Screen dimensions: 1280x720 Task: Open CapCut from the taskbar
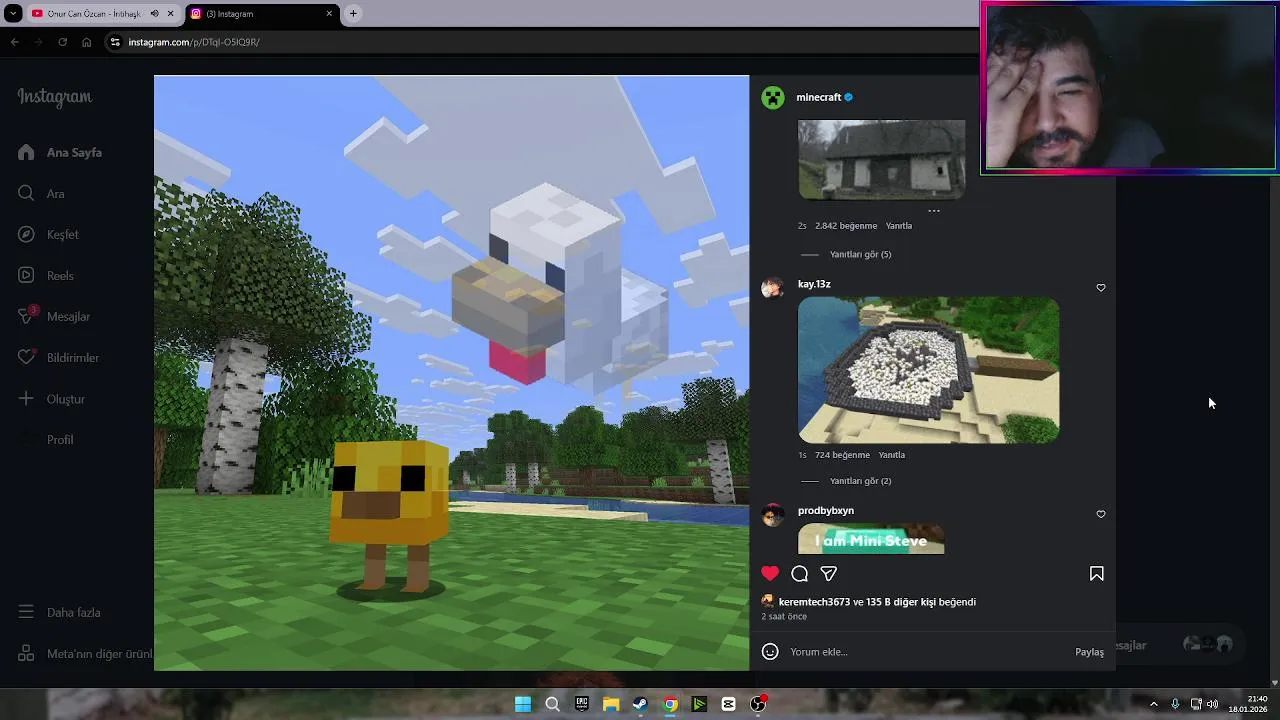point(728,704)
